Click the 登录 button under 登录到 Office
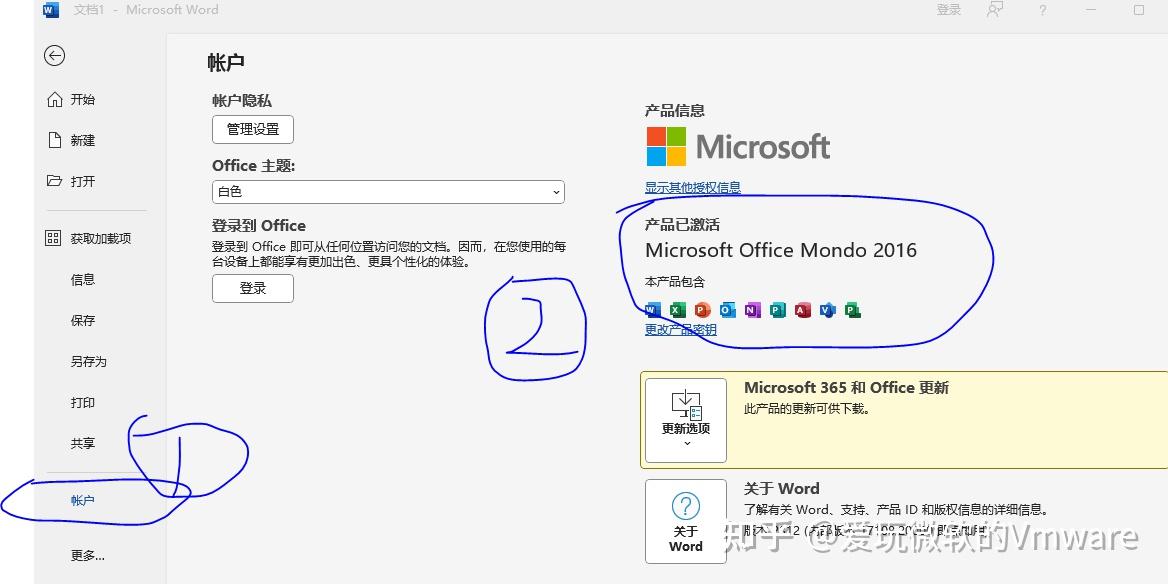The image size is (1168, 584). point(253,288)
